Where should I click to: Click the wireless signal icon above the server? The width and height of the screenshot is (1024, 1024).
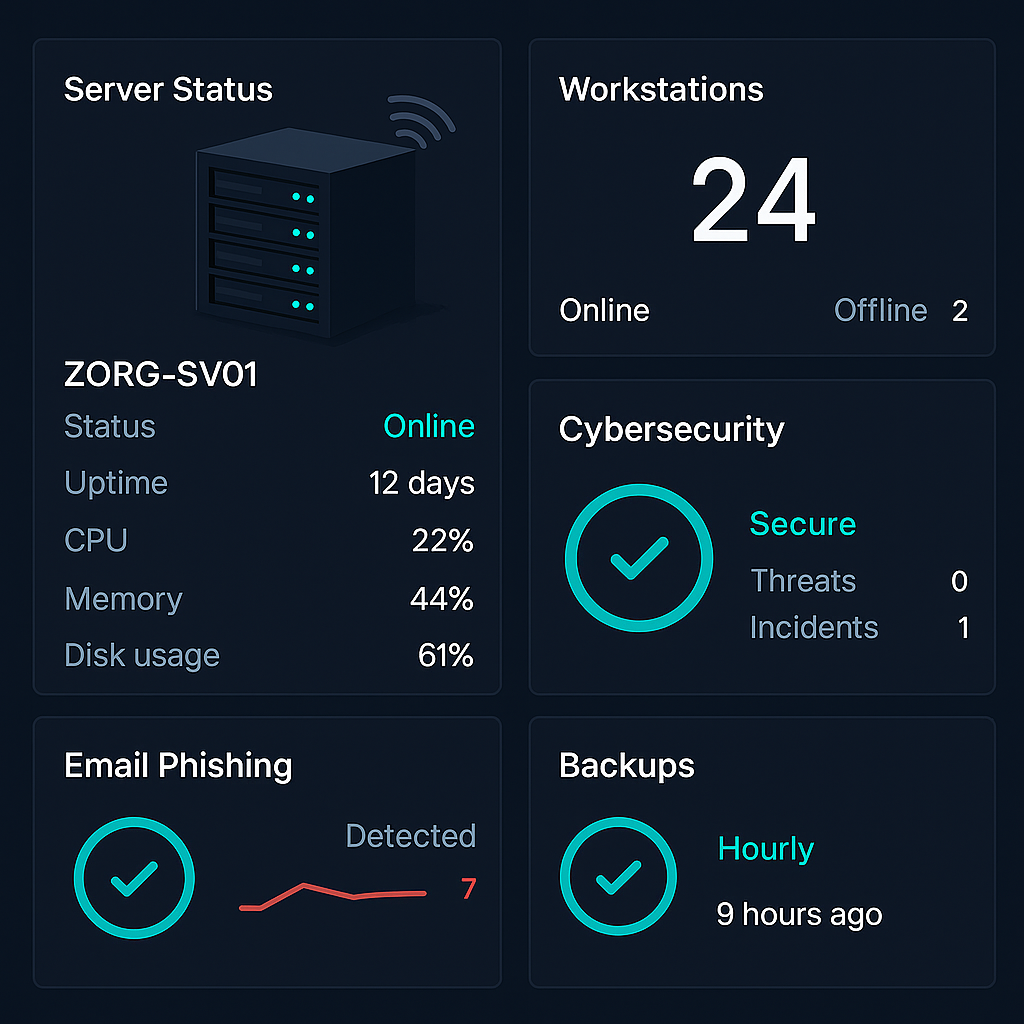tap(421, 122)
